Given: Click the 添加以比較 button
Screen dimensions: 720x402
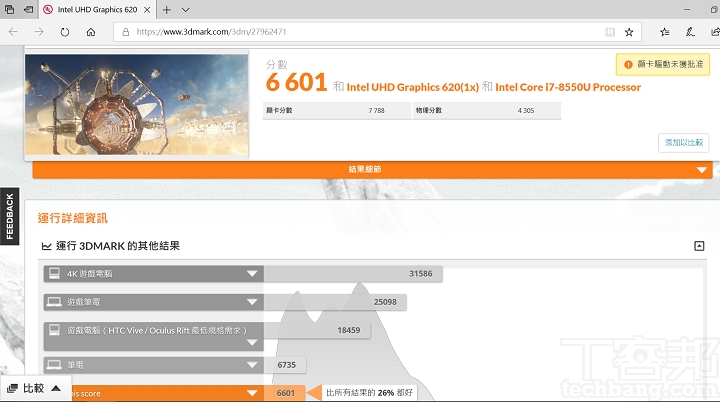Looking at the screenshot, I should pos(684,142).
